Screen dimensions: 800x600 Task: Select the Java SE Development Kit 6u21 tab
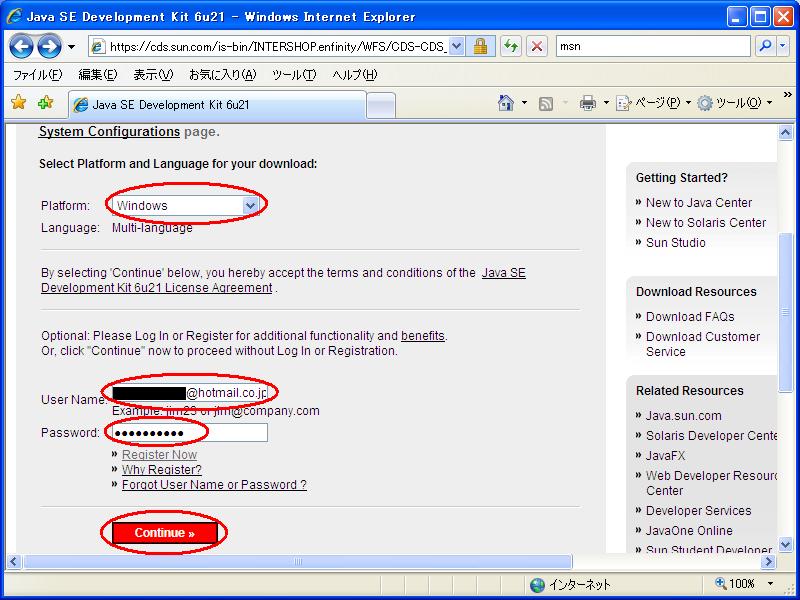click(217, 105)
